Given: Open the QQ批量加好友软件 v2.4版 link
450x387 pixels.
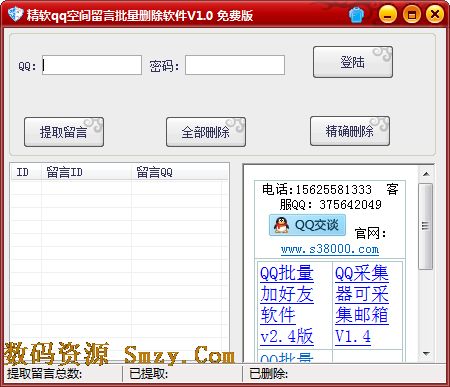Looking at the screenshot, I should pos(287,305).
